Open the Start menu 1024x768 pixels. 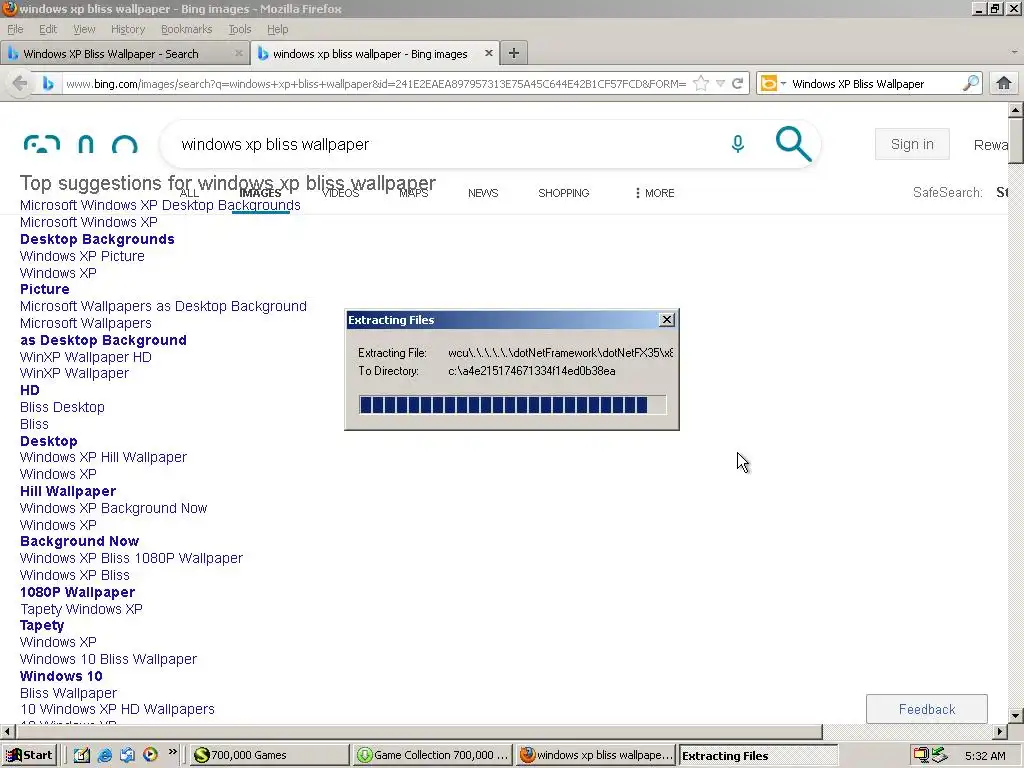[x=29, y=755]
